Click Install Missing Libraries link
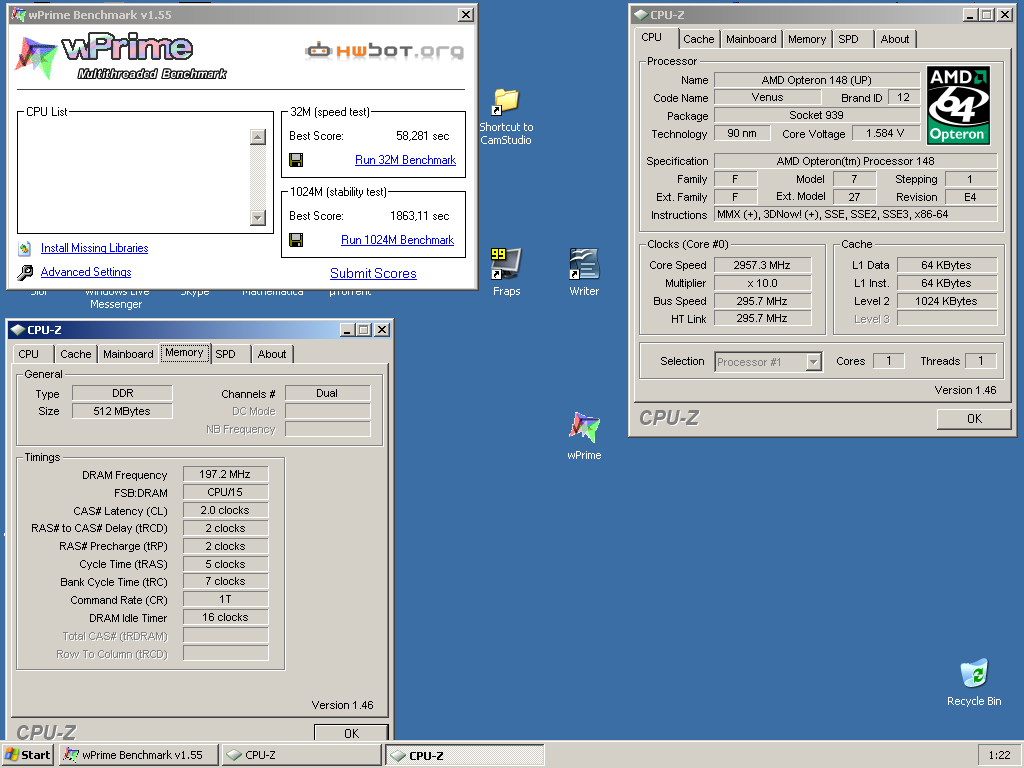This screenshot has width=1024, height=768. (95, 248)
